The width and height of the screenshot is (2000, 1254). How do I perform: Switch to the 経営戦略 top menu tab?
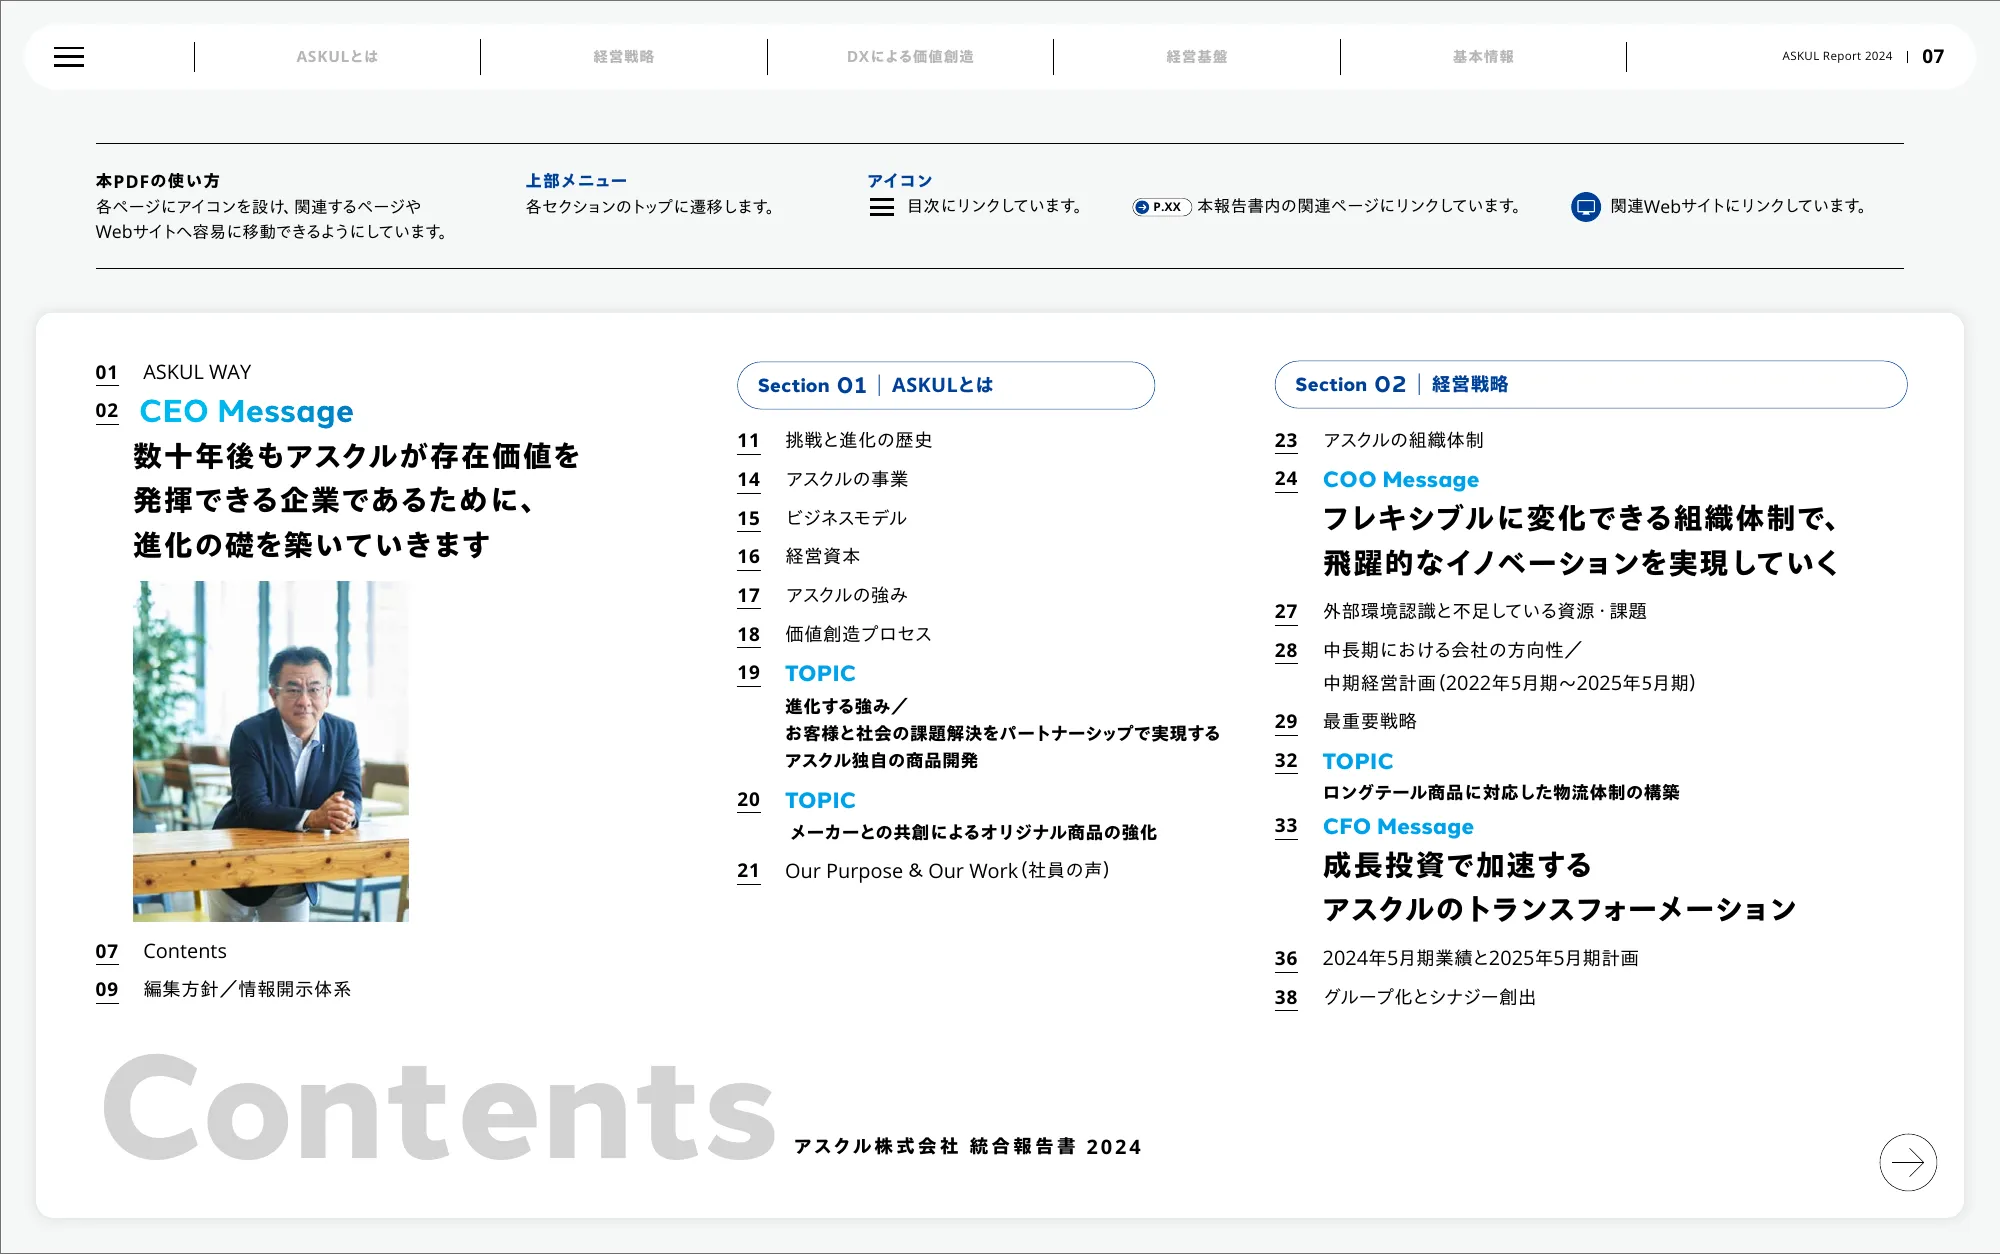tap(623, 57)
